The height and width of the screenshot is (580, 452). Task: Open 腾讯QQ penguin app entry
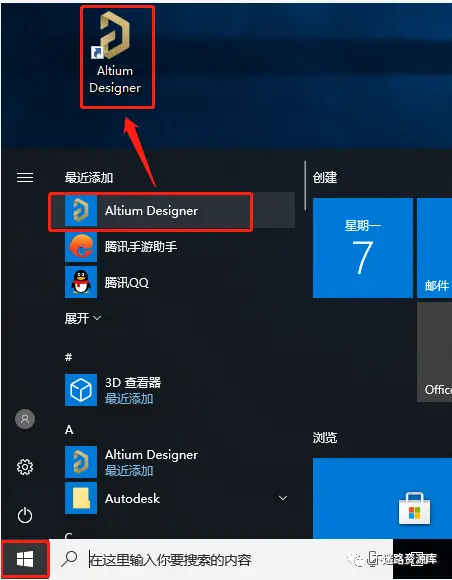point(172,282)
